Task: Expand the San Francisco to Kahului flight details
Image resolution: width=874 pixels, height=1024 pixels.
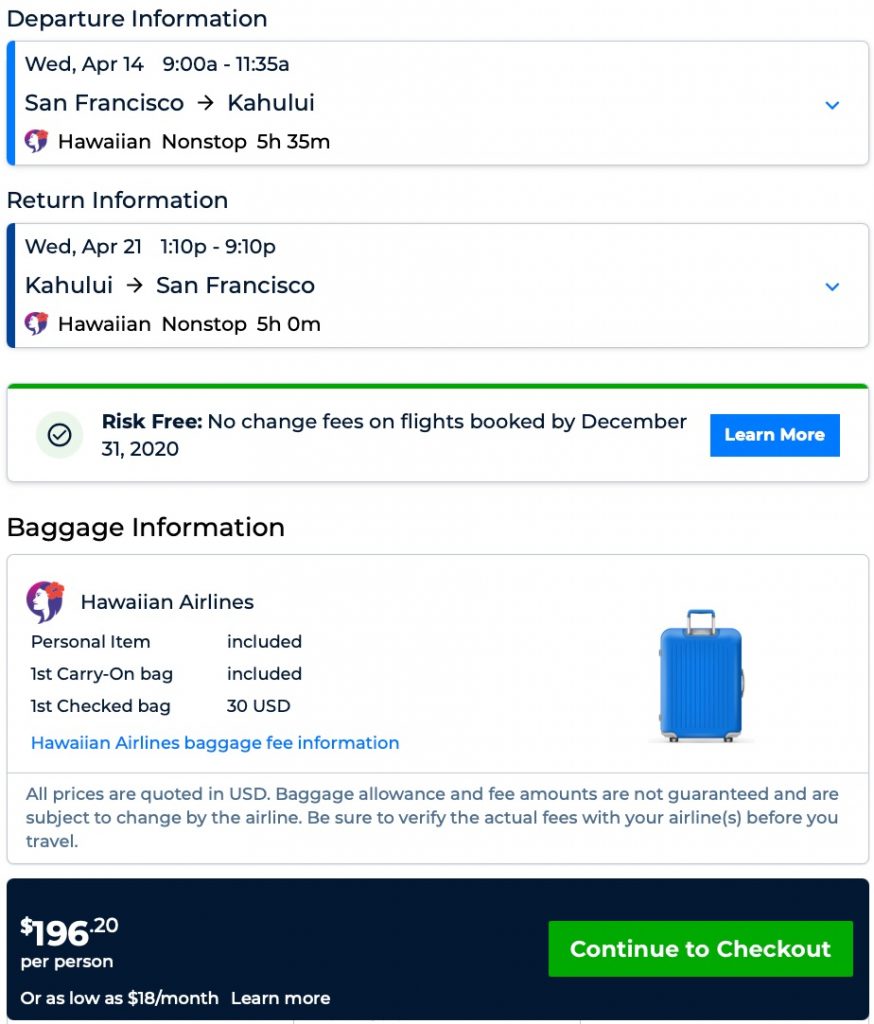Action: tap(832, 105)
